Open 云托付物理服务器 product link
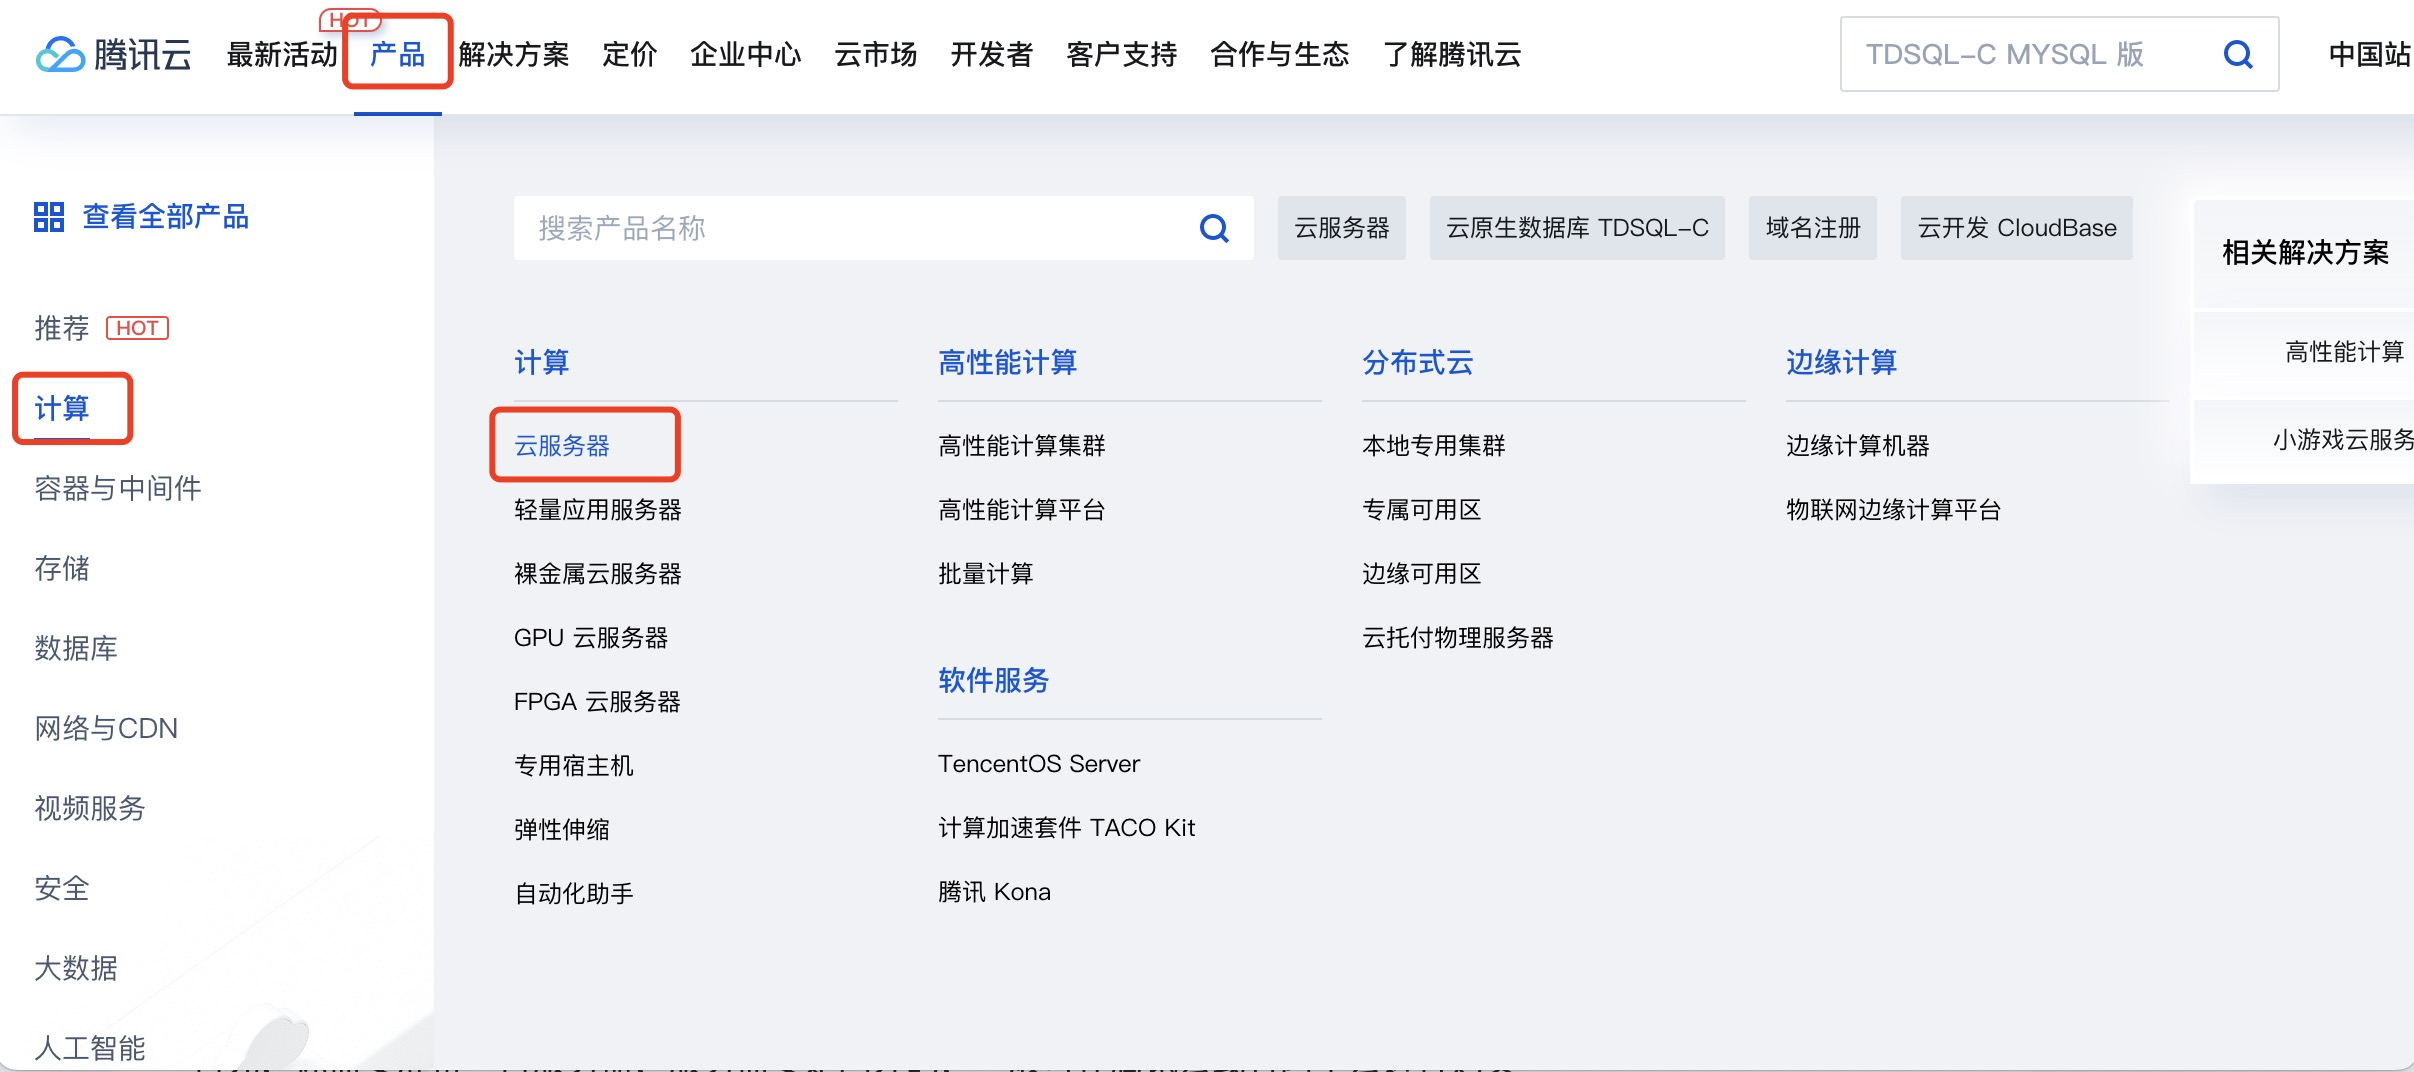The height and width of the screenshot is (1072, 2414). coord(1458,638)
